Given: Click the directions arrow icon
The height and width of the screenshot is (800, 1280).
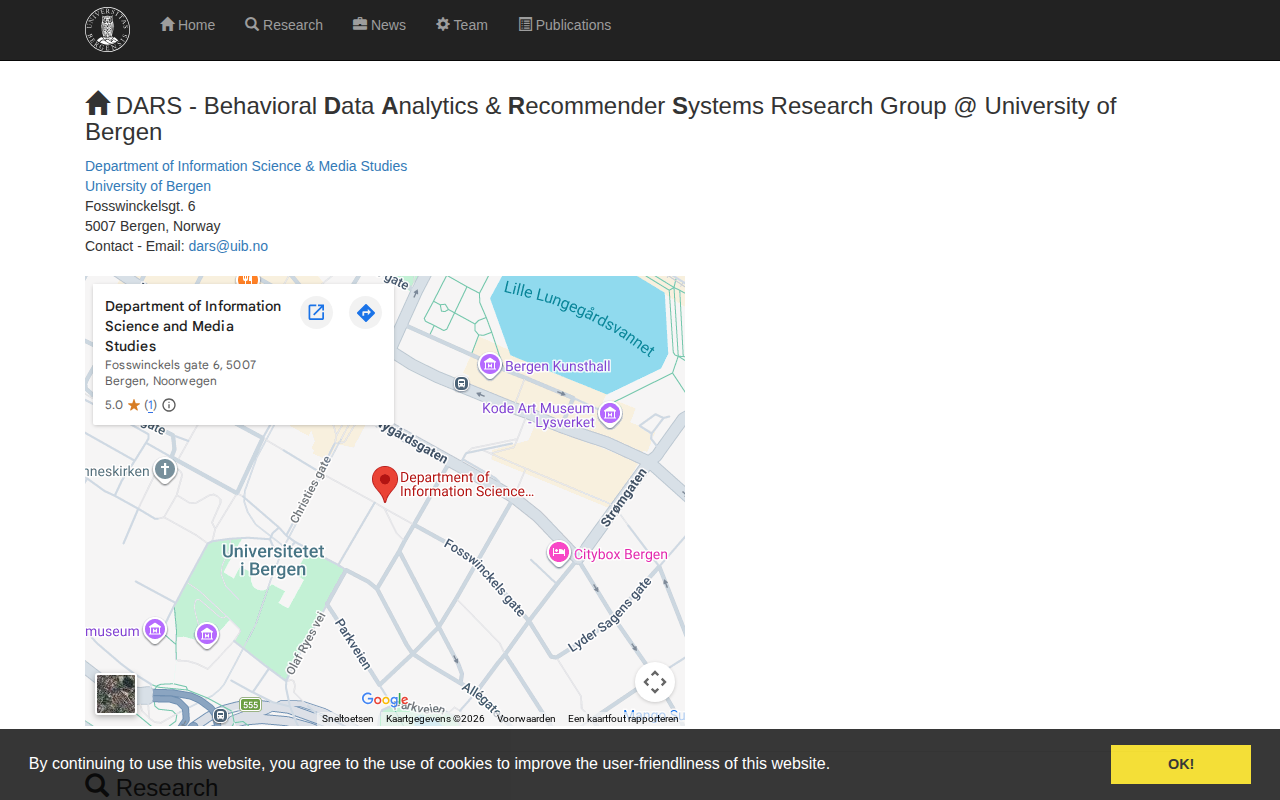Looking at the screenshot, I should (x=366, y=313).
